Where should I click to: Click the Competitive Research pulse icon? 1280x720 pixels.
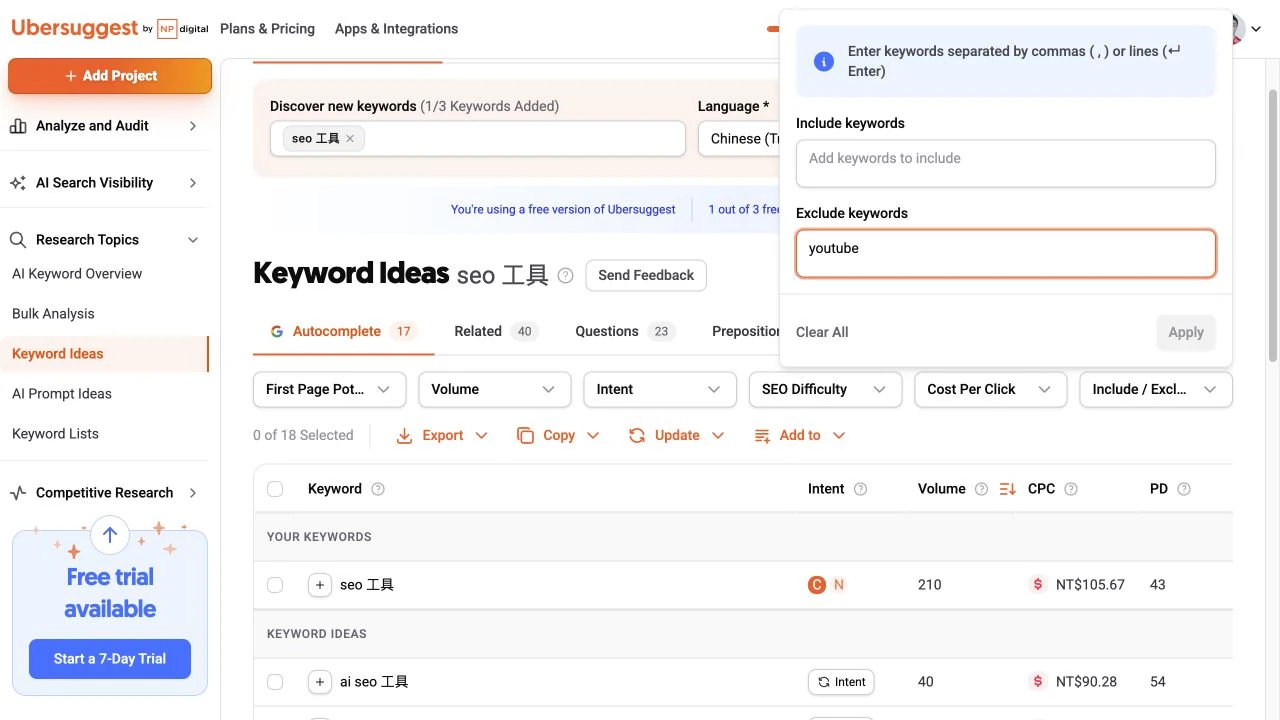pos(18,493)
